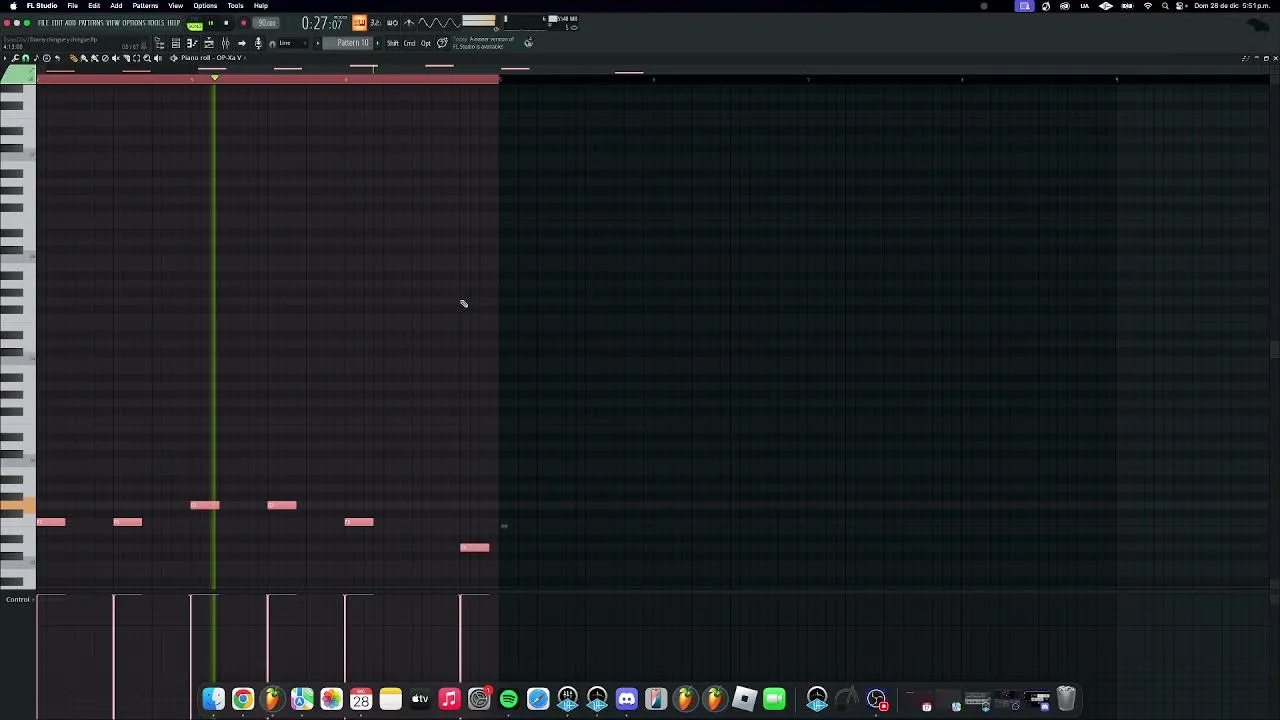Open the piano roll wrench tools icon
This screenshot has width=1280, height=720.
tap(15, 58)
